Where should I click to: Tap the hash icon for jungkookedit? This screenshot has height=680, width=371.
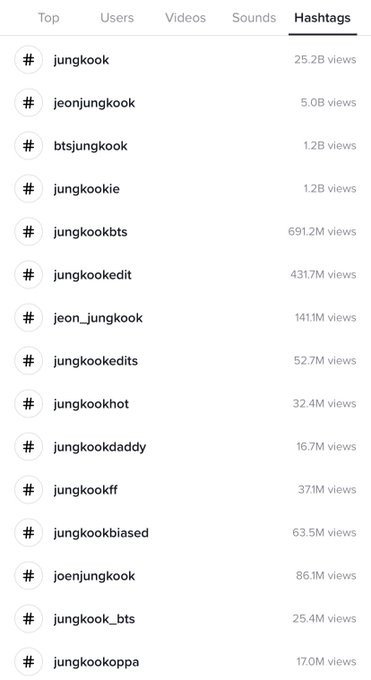(x=29, y=275)
